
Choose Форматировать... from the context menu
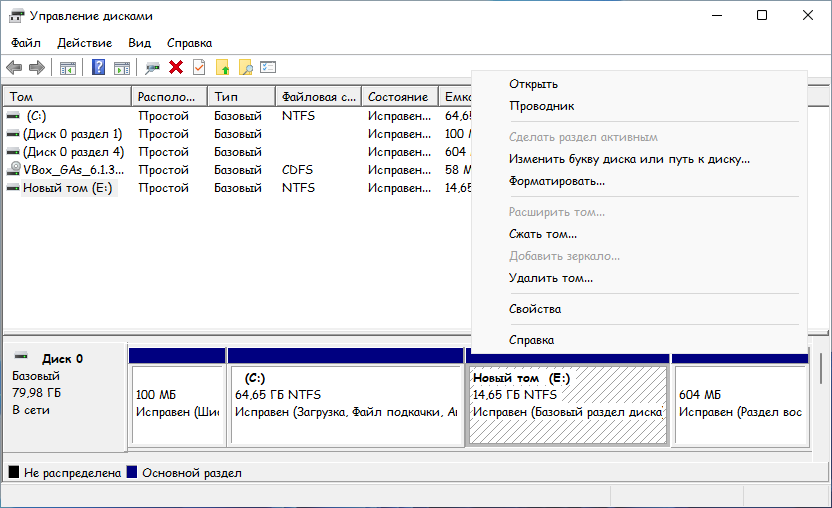(x=556, y=181)
